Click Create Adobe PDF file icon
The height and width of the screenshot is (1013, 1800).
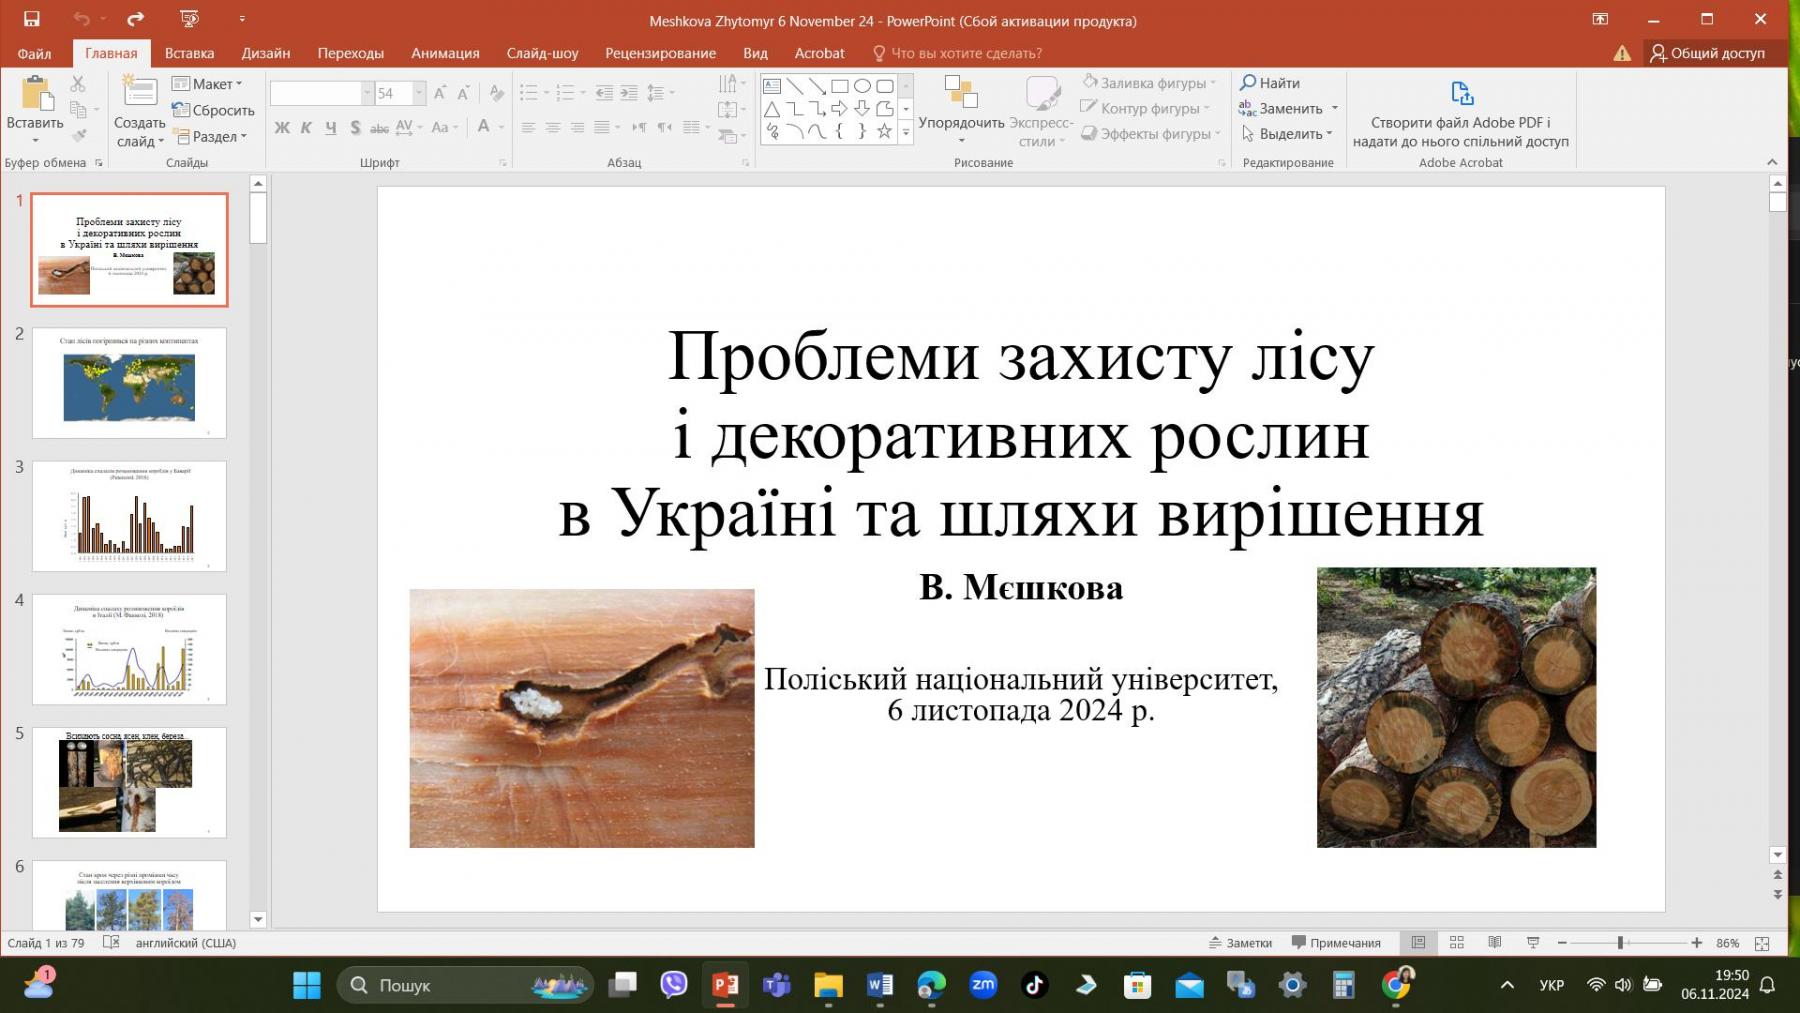[x=1461, y=94]
